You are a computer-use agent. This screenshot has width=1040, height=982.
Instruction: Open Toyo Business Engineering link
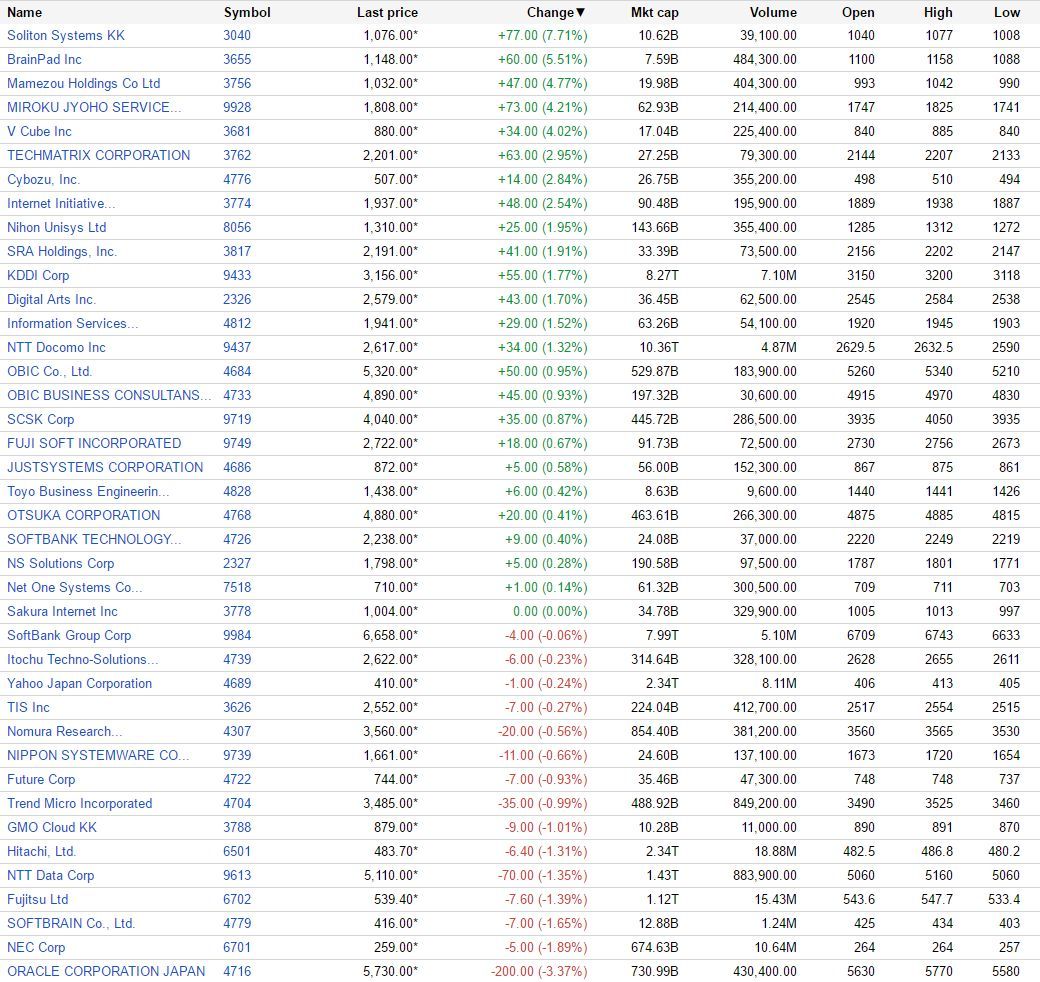(88, 491)
